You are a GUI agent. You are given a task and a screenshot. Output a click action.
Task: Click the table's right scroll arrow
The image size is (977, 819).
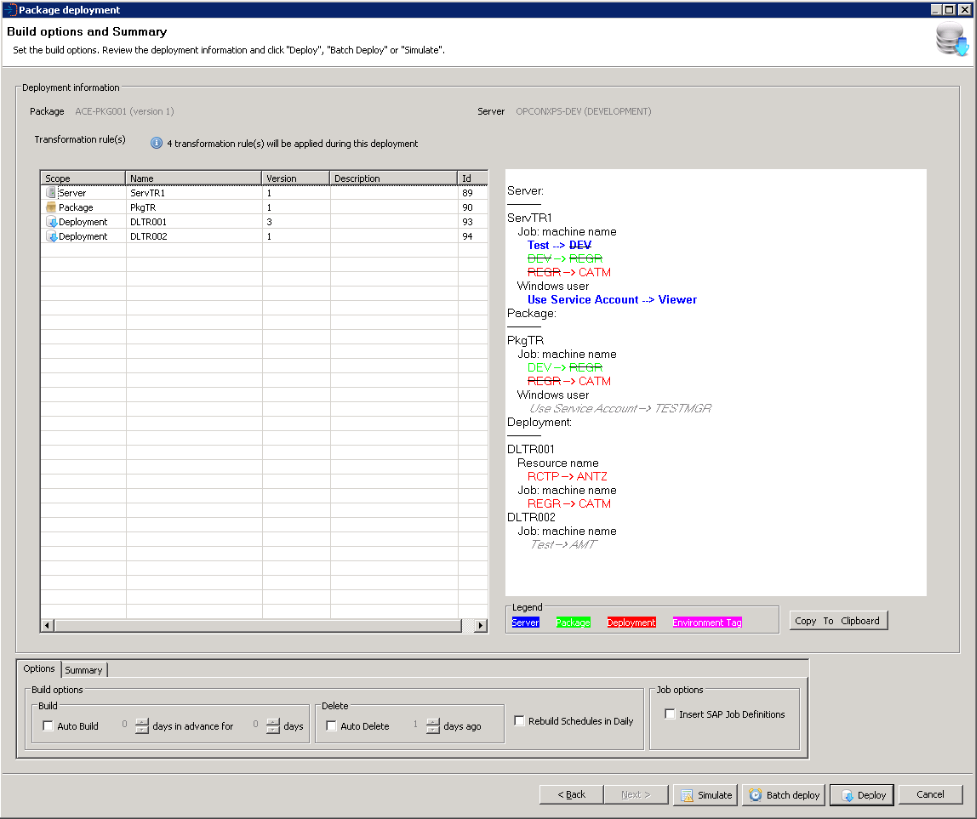[480, 625]
